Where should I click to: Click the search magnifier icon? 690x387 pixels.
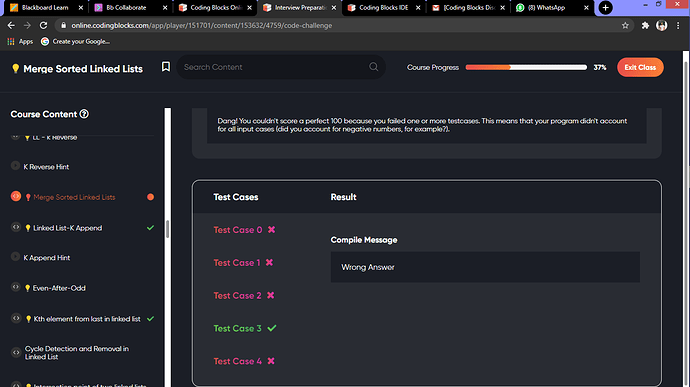tap(374, 67)
